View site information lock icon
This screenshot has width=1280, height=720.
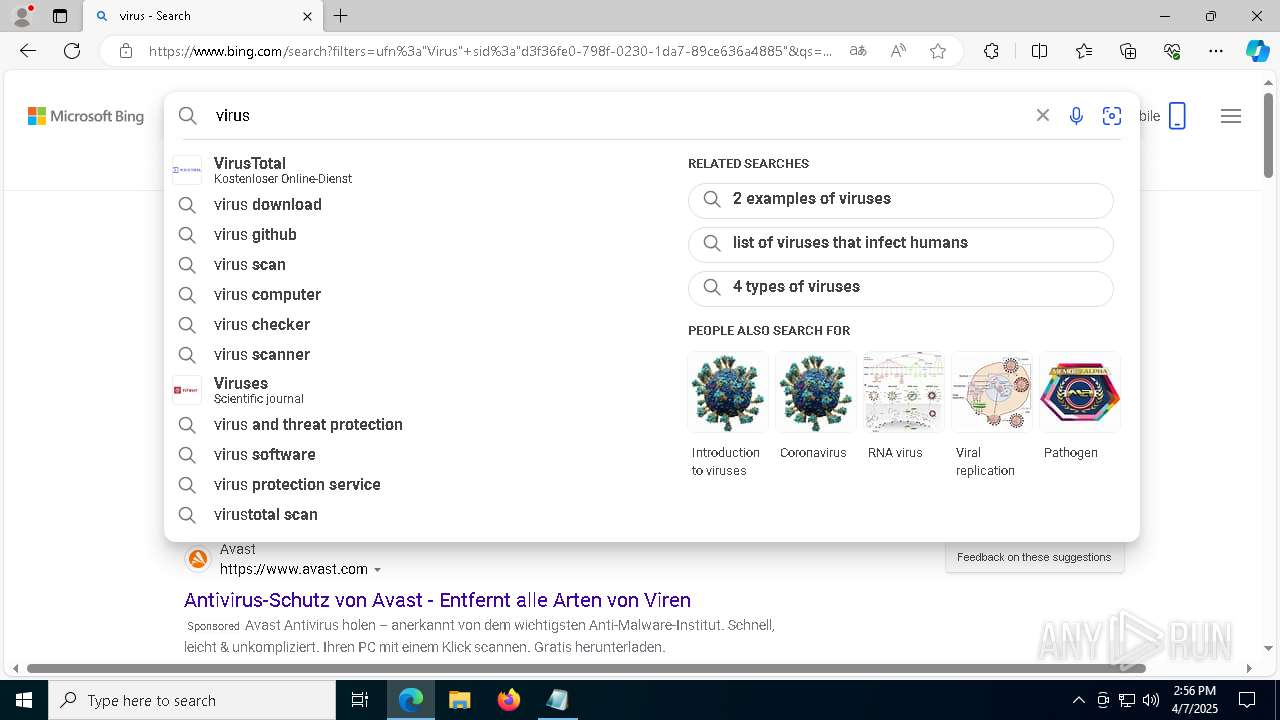tap(126, 51)
